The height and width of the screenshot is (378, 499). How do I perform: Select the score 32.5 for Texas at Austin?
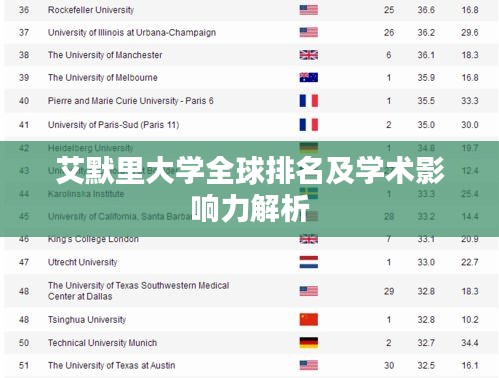[426, 366]
